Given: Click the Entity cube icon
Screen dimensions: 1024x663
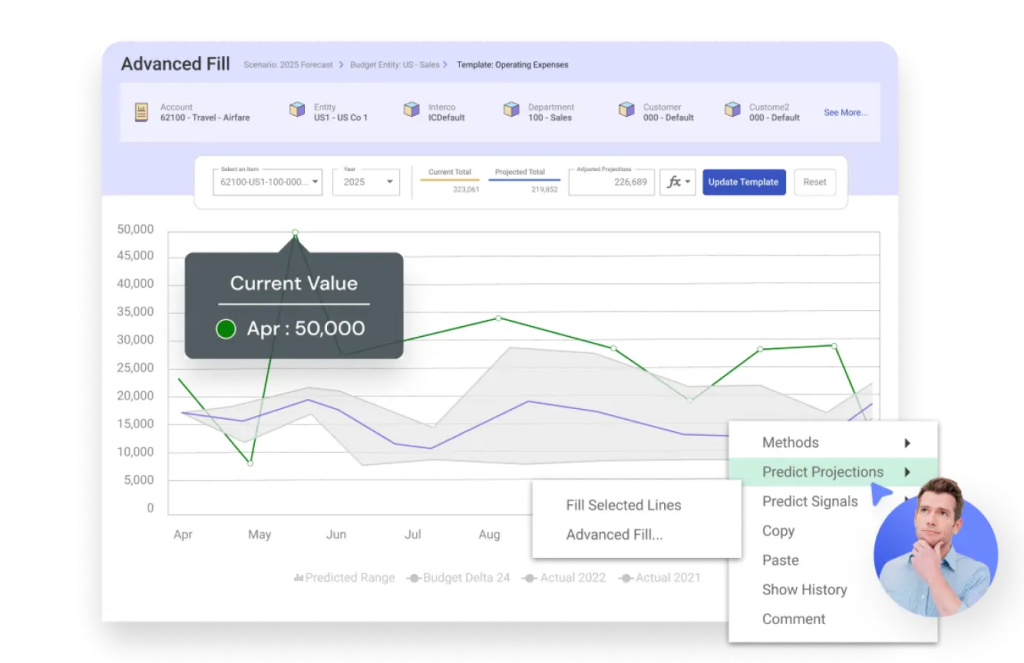Looking at the screenshot, I should 297,111.
